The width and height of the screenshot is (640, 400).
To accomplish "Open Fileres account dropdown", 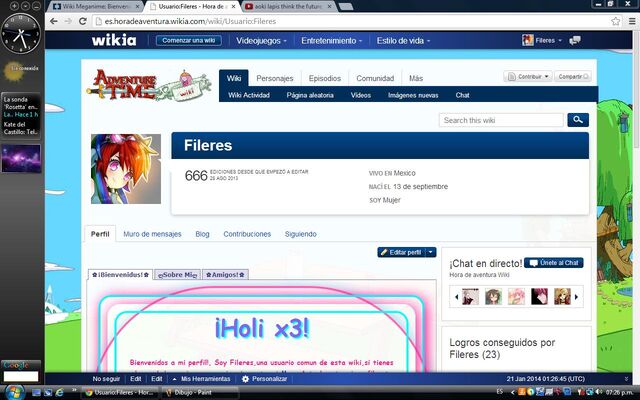I will tap(548, 40).
